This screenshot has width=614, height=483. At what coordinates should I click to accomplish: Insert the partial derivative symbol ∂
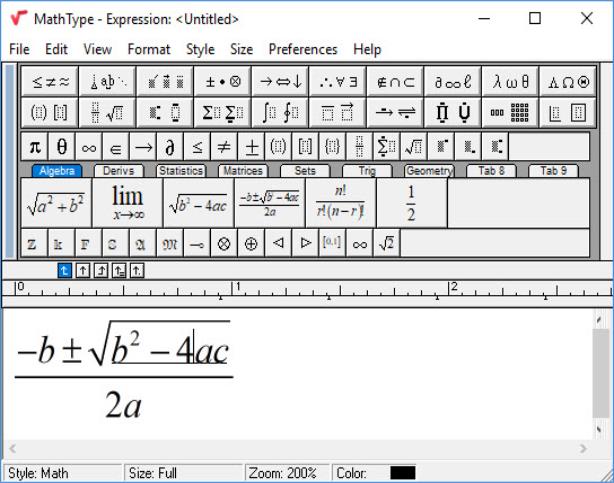(170, 147)
